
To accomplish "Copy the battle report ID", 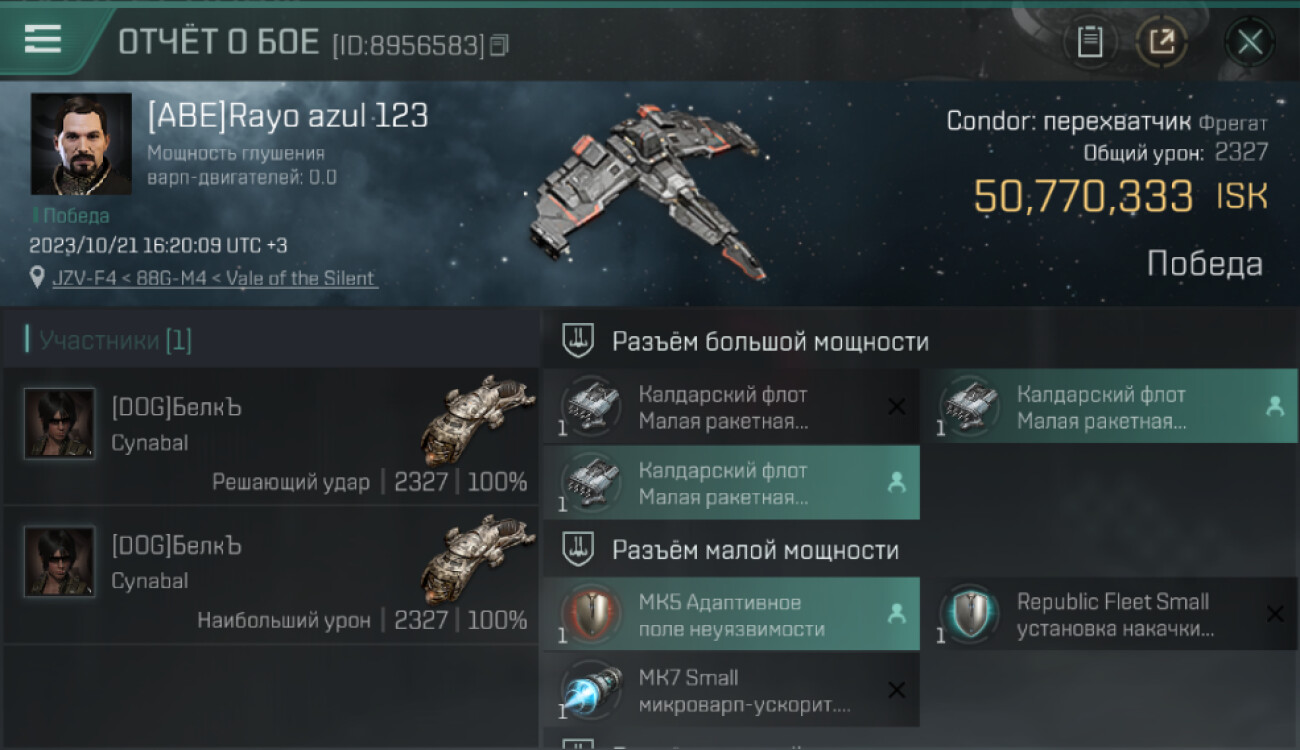I will coord(499,45).
